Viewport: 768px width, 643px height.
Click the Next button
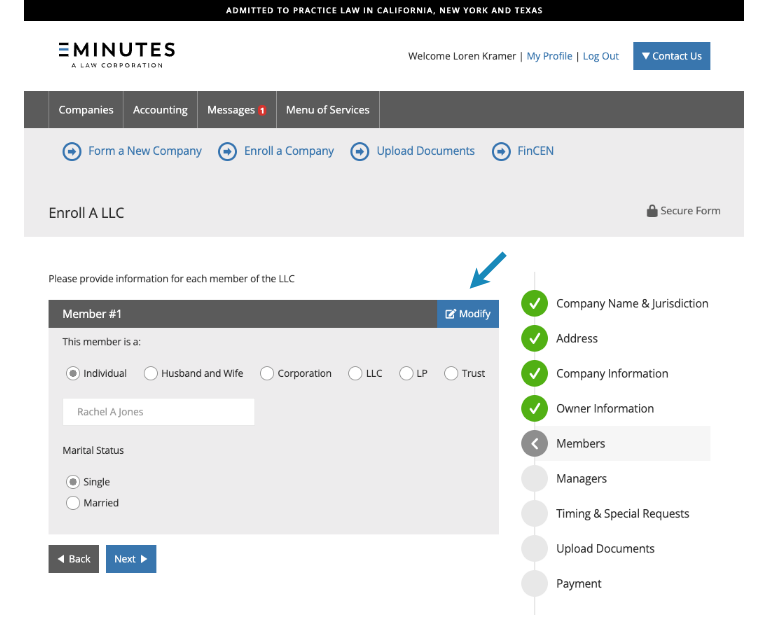[x=131, y=559]
